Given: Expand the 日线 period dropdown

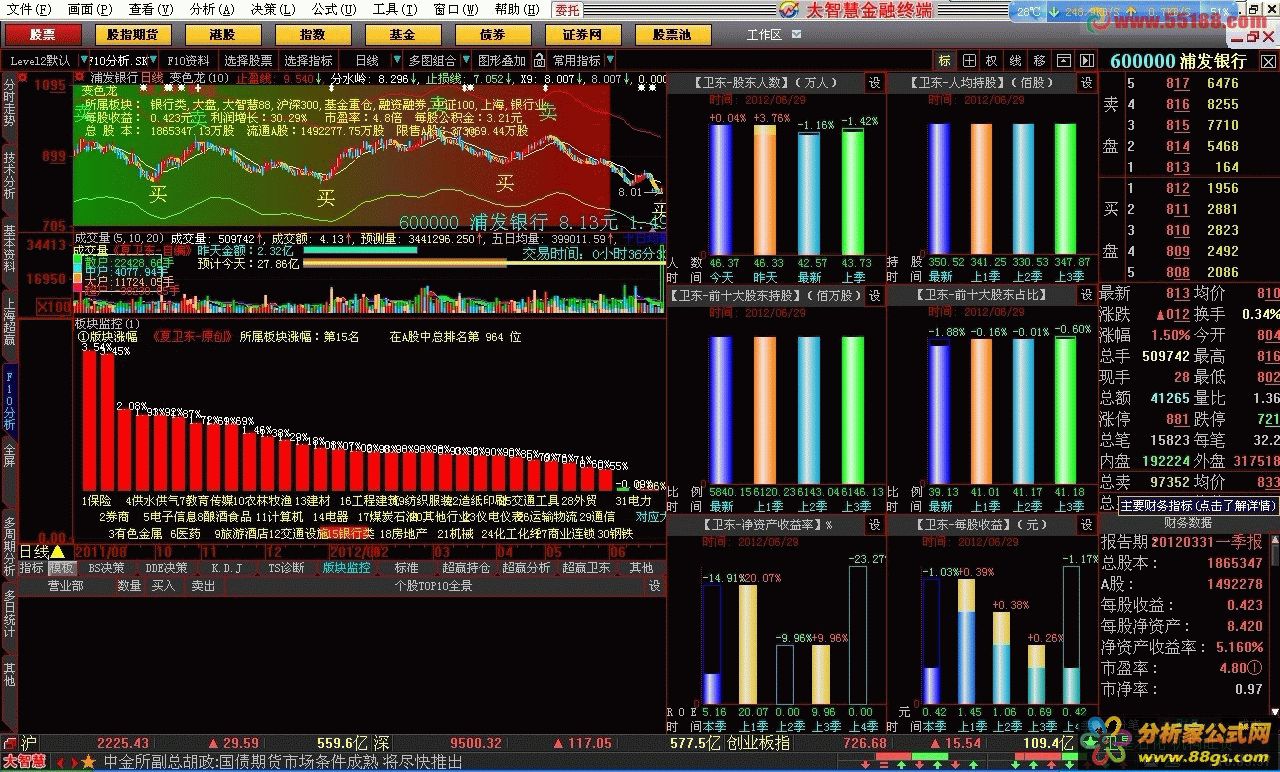Looking at the screenshot, I should pos(398,61).
